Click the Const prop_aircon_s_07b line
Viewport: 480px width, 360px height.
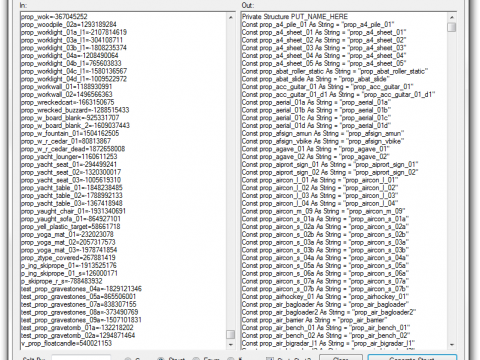pos(325,289)
